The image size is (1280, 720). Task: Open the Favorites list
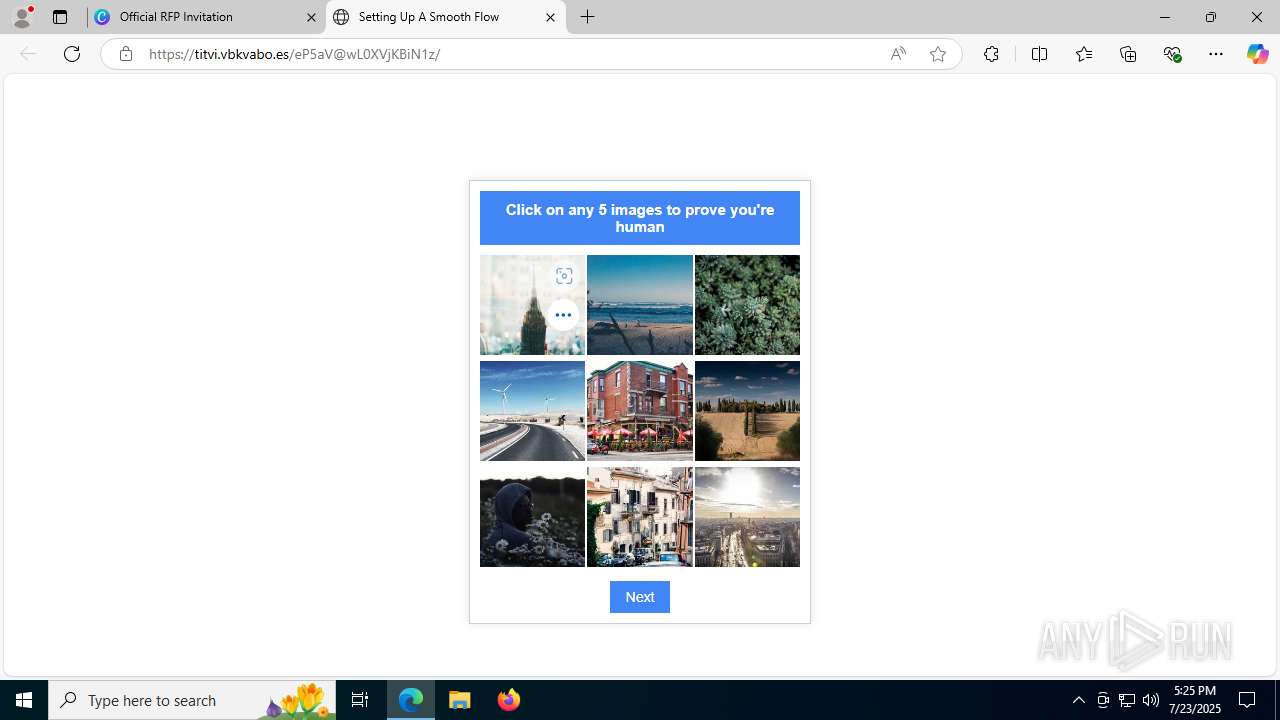(1084, 54)
